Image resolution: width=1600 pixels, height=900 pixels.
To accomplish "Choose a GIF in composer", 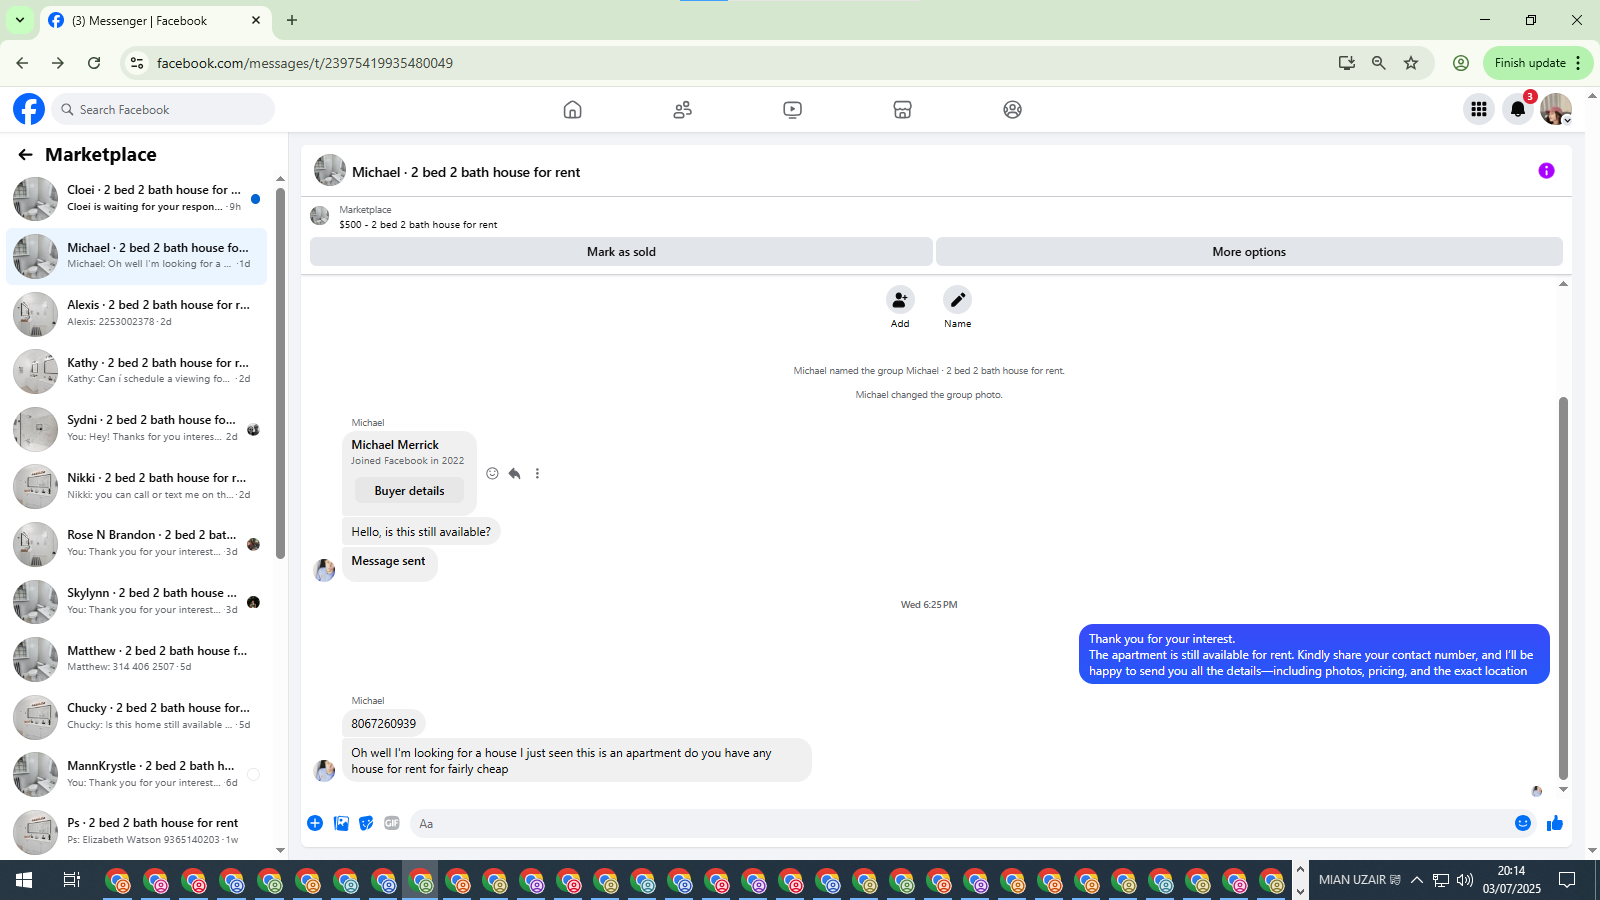I will point(392,823).
